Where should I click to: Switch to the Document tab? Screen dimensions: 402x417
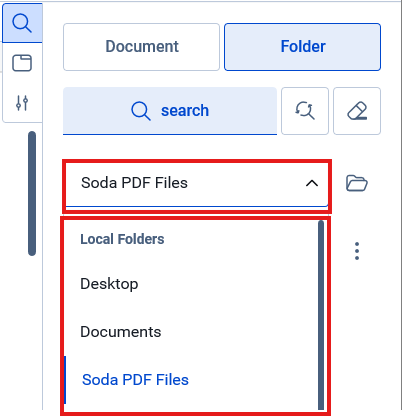coord(141,47)
